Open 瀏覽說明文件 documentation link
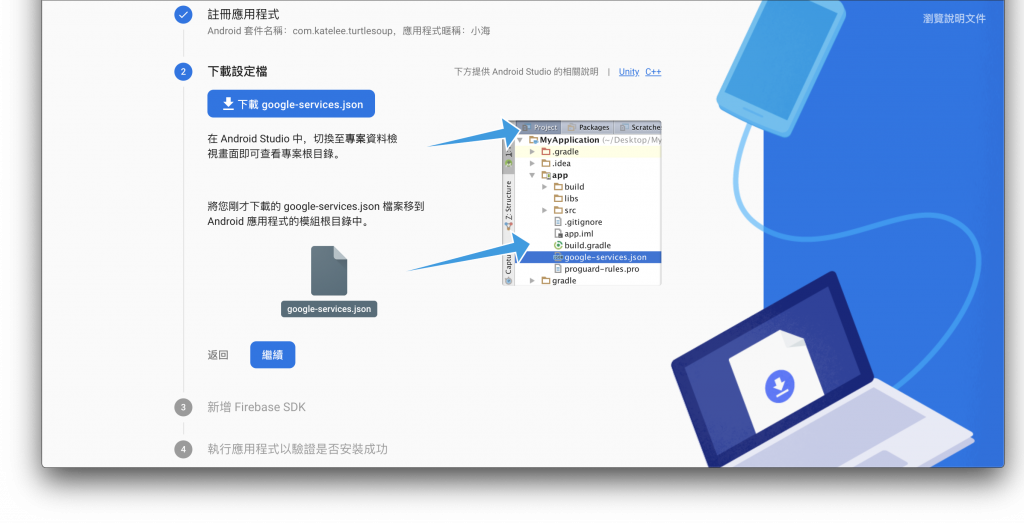The height and width of the screenshot is (523, 1024). pos(954,18)
